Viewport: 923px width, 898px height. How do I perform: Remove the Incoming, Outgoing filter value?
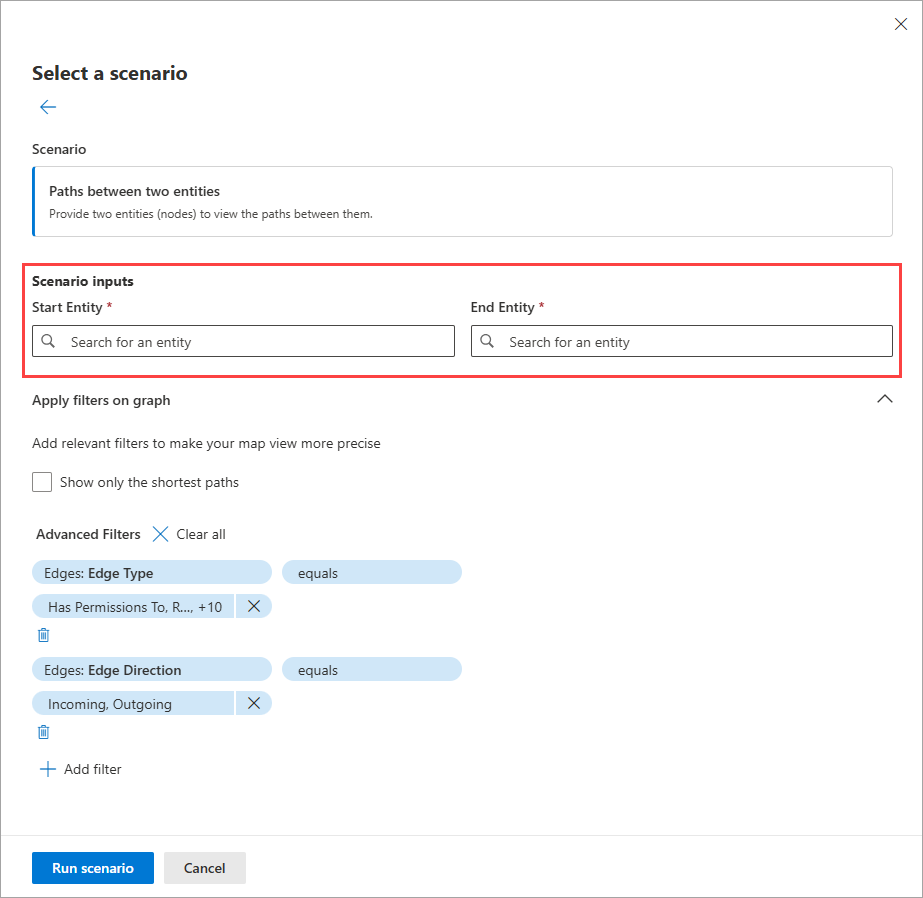(254, 704)
